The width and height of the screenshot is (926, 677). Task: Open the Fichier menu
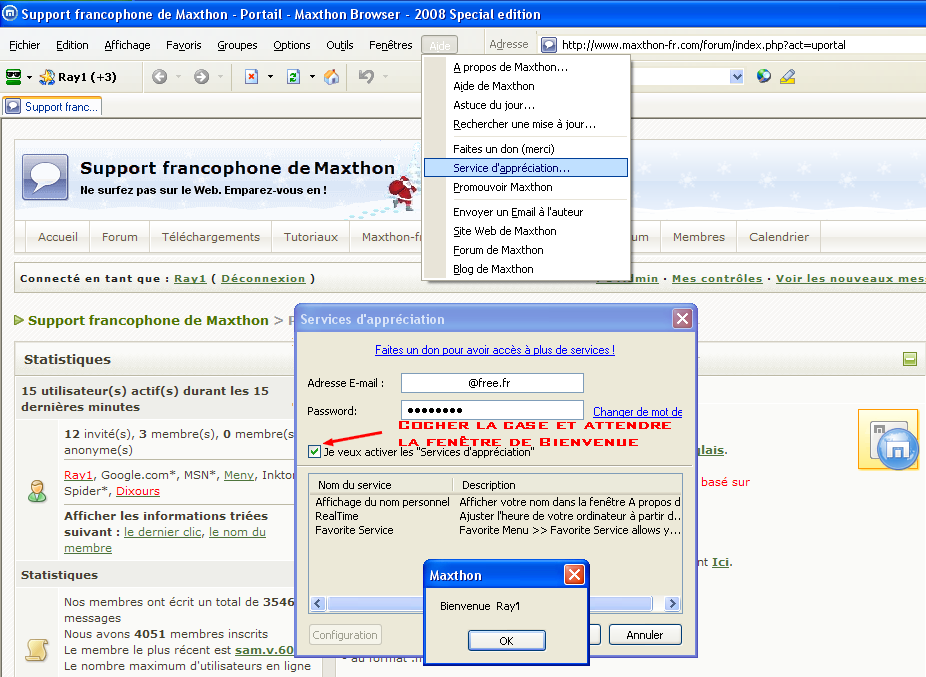[x=25, y=45]
